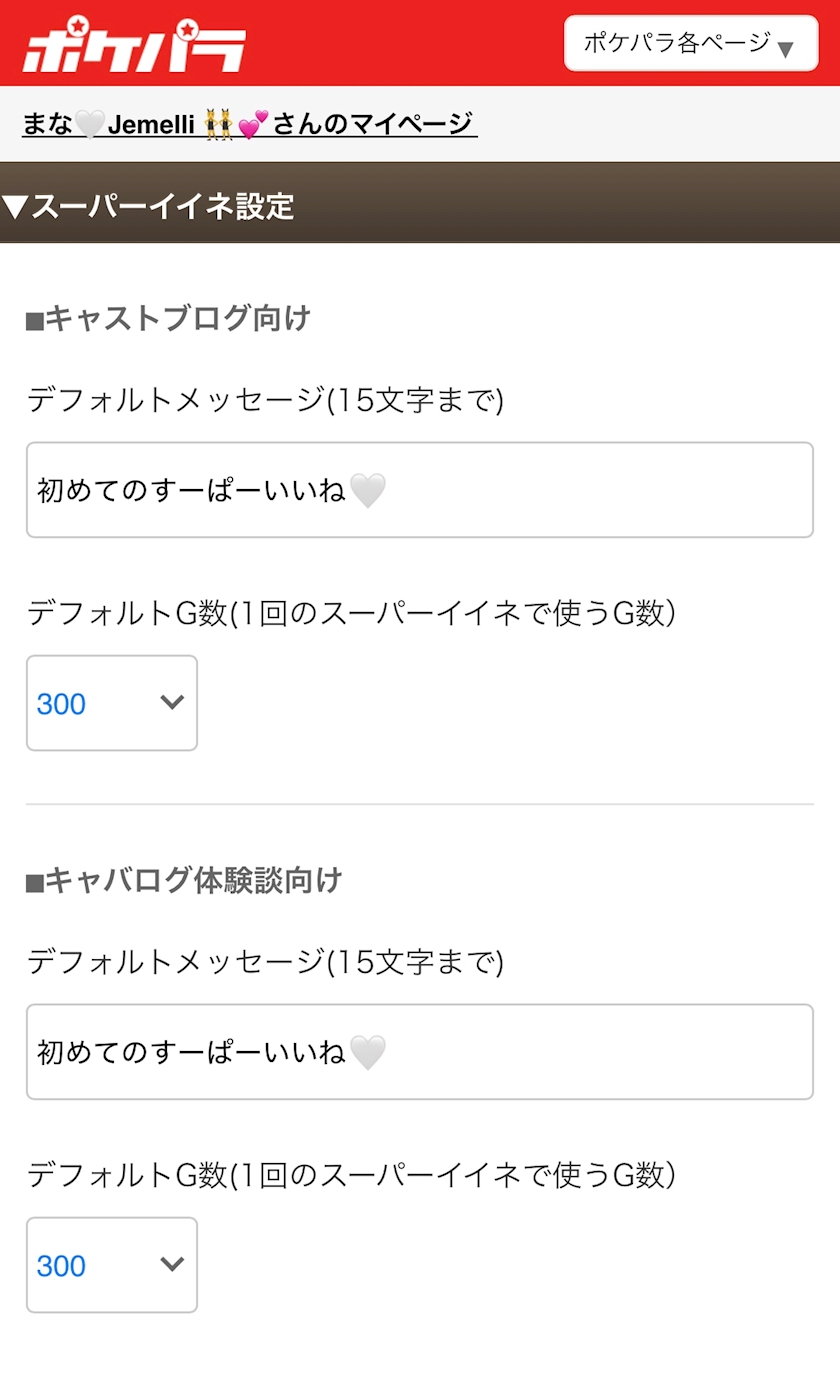Collapse the スーパーイイネ設定 section header
Image resolution: width=840 pixels, height=1396 pixels.
pyautogui.click(x=420, y=206)
